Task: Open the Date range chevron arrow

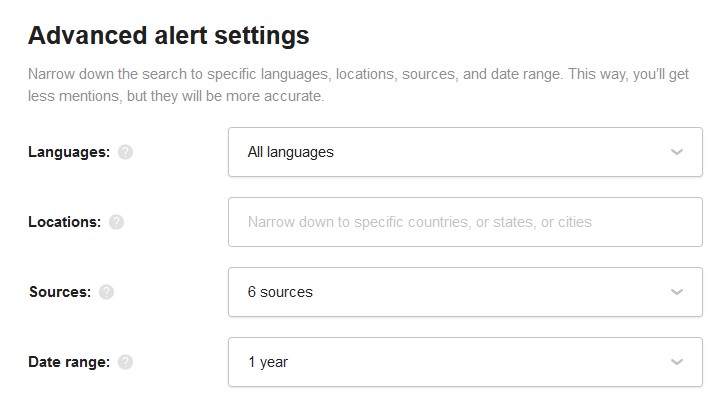Action: tap(676, 362)
